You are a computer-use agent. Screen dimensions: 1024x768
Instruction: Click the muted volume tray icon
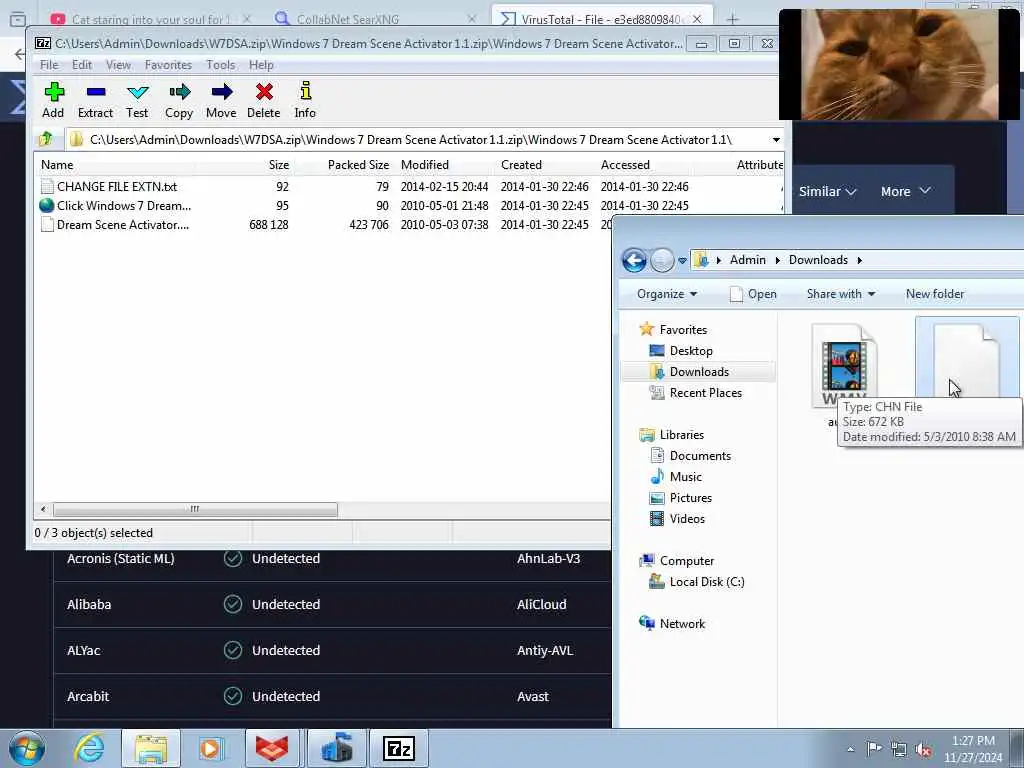click(923, 749)
